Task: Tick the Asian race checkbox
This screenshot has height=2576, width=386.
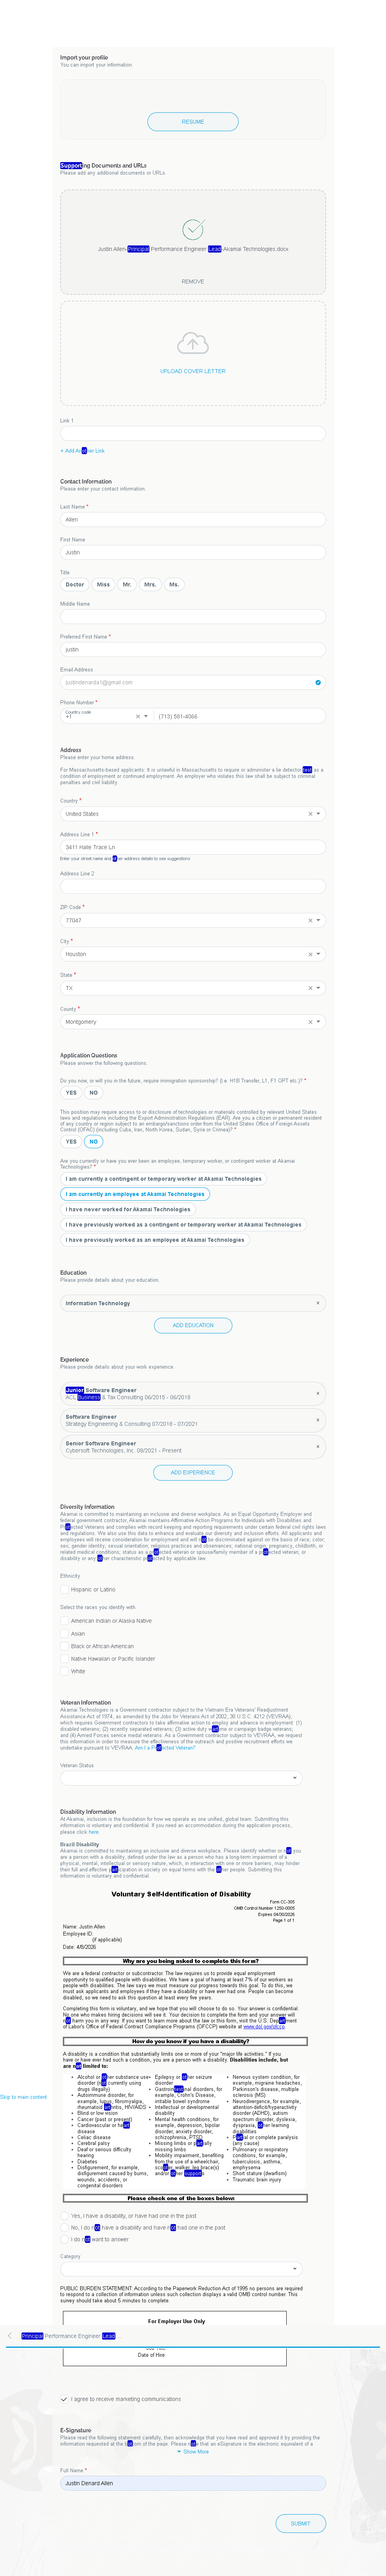Action: (64, 1633)
